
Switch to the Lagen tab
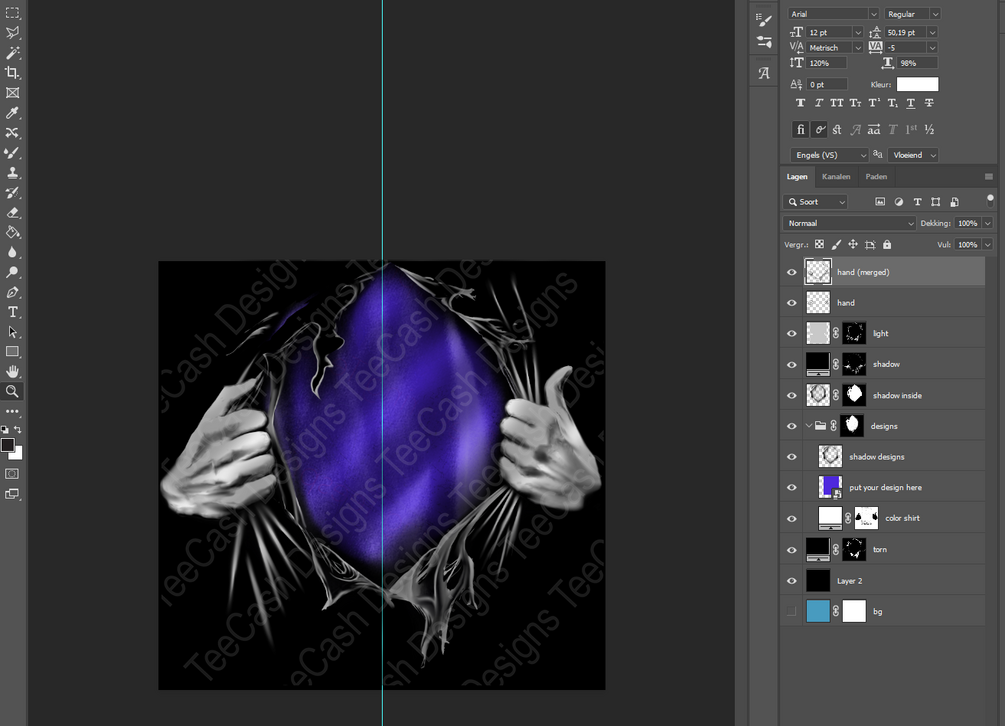(797, 177)
